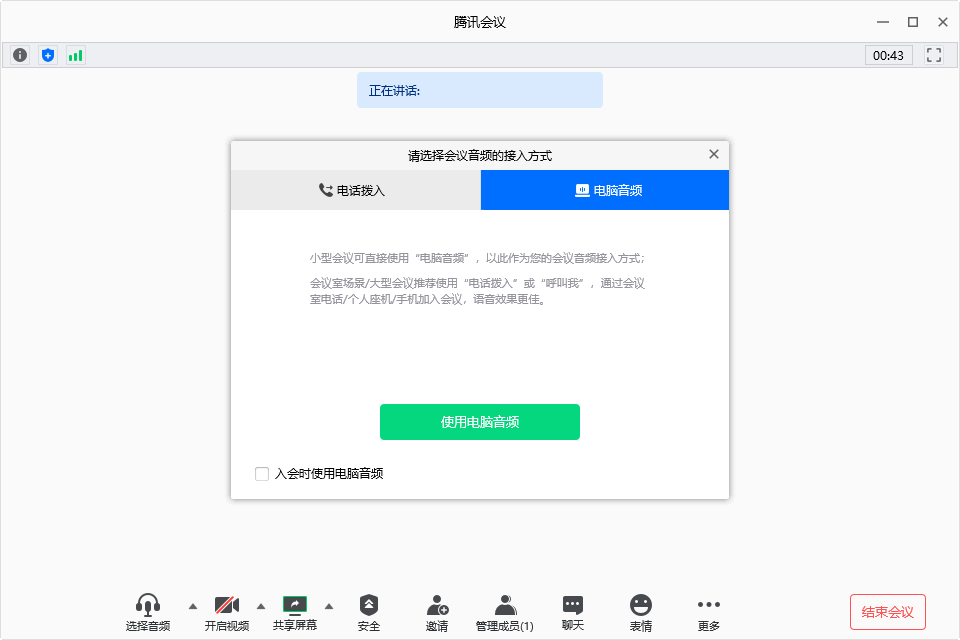Viewport: 960px width, 640px height.
Task: Start 共享屏幕 screen sharing
Action: pos(294,612)
